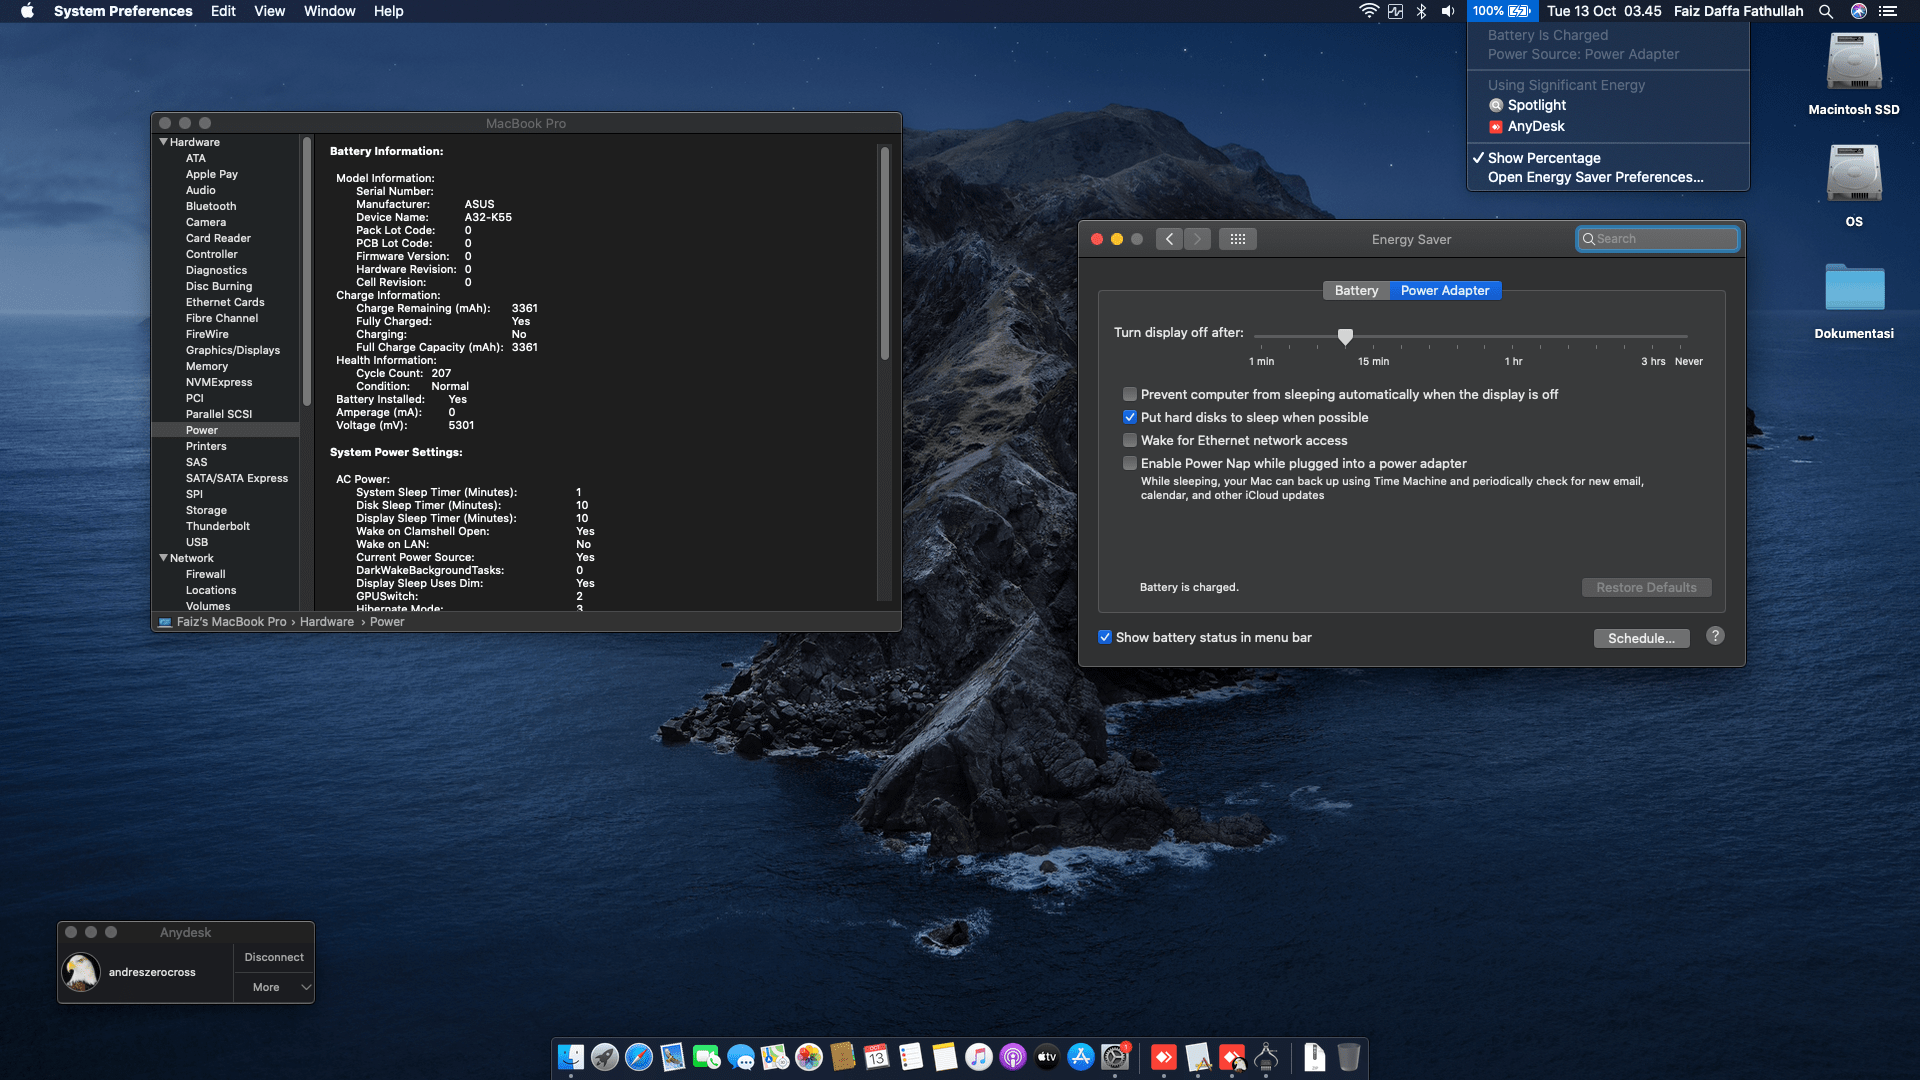The height and width of the screenshot is (1080, 1920).
Task: Collapse the Network tree section
Action: (x=163, y=558)
